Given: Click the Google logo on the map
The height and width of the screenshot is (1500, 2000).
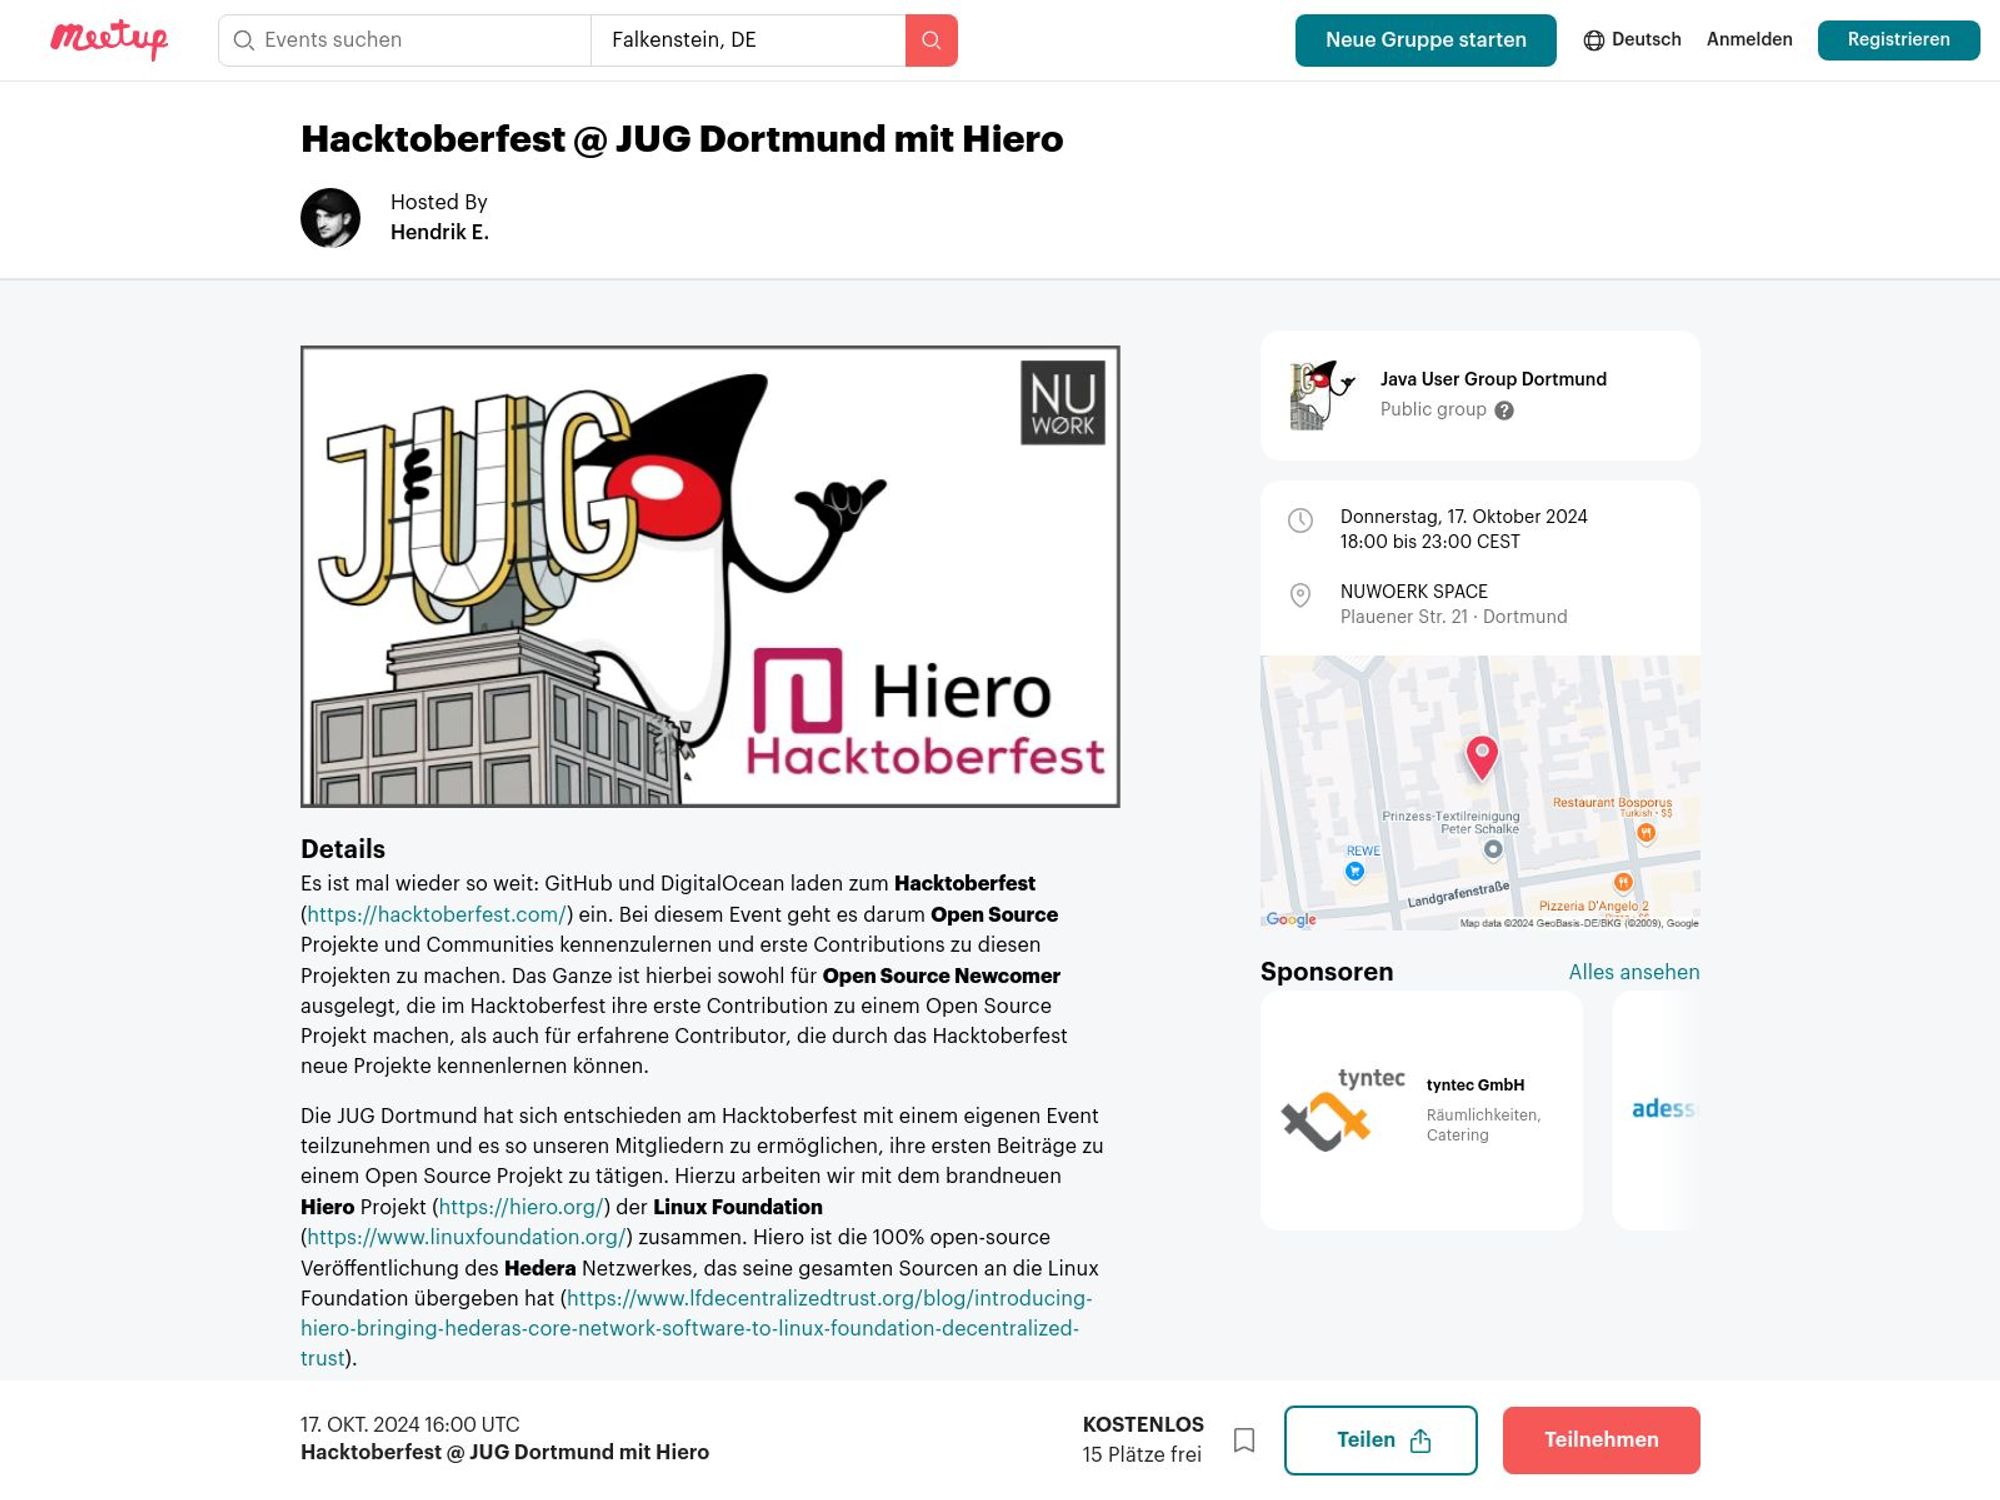Looking at the screenshot, I should click(x=1290, y=919).
